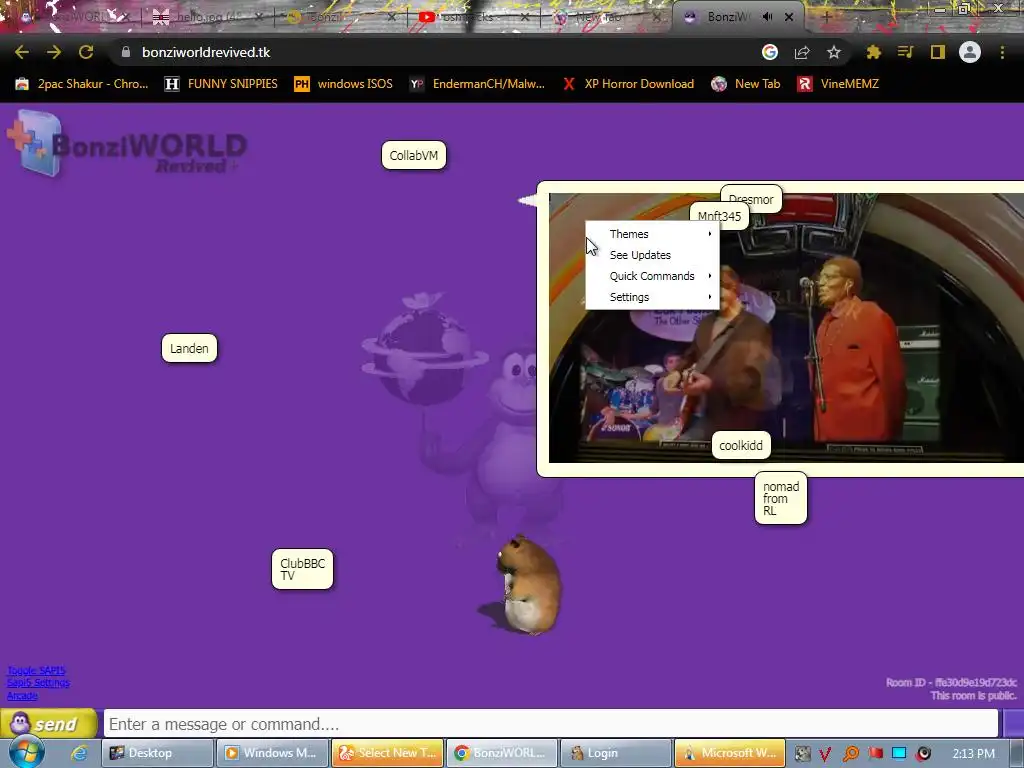Click the blue monitor tray icon
This screenshot has height=768, width=1024.
coord(899,754)
